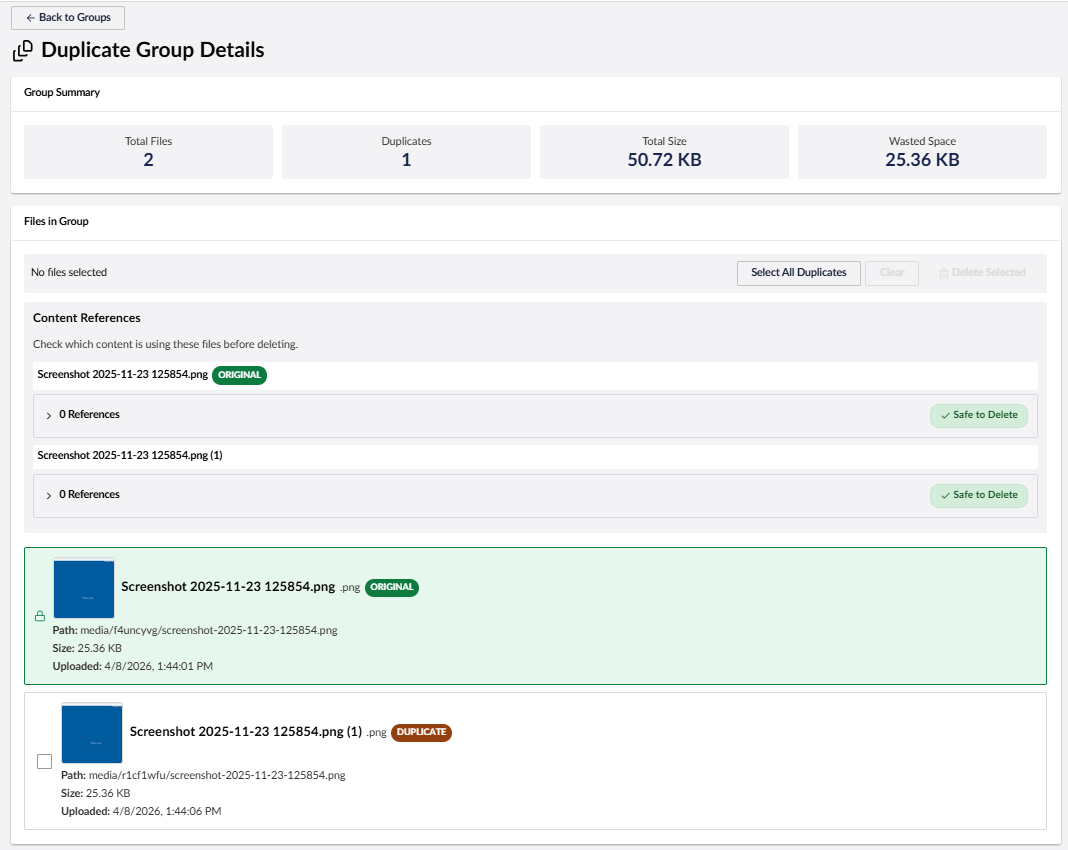Click the Duplicate Group Details page title

pyautogui.click(x=153, y=50)
